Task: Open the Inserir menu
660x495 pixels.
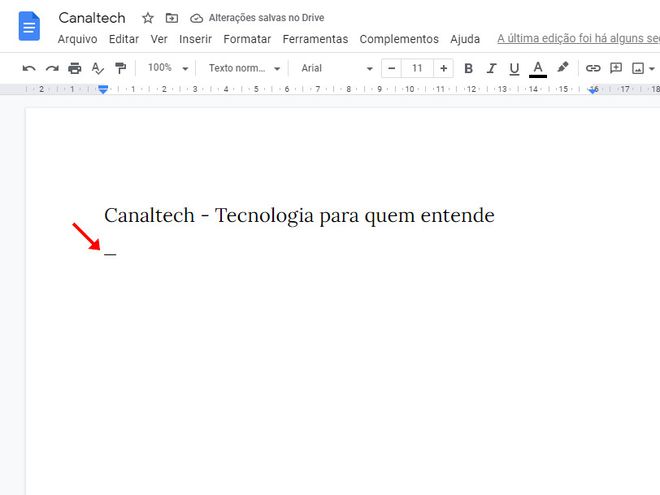Action: [195, 39]
